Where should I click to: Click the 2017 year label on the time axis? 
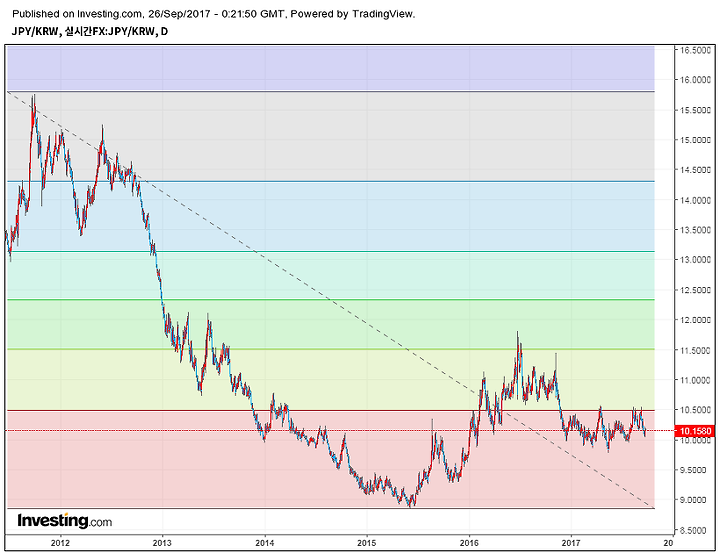(571, 543)
